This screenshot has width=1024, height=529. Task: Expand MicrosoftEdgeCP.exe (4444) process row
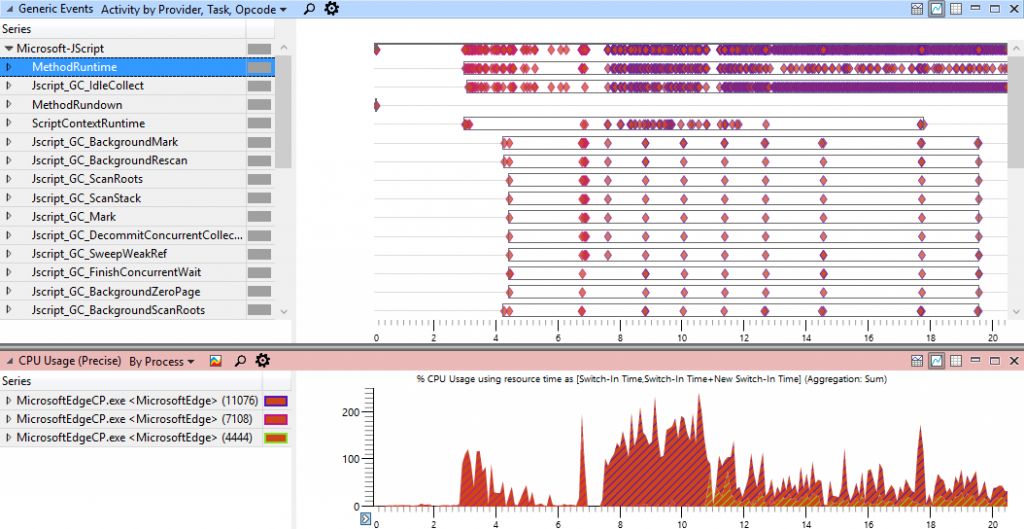8,438
